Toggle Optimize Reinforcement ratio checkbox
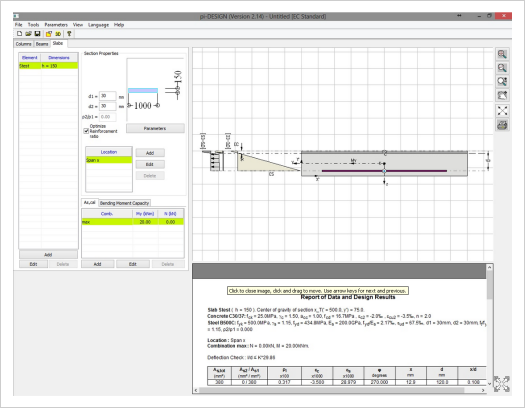The image size is (525, 408). click(x=86, y=131)
